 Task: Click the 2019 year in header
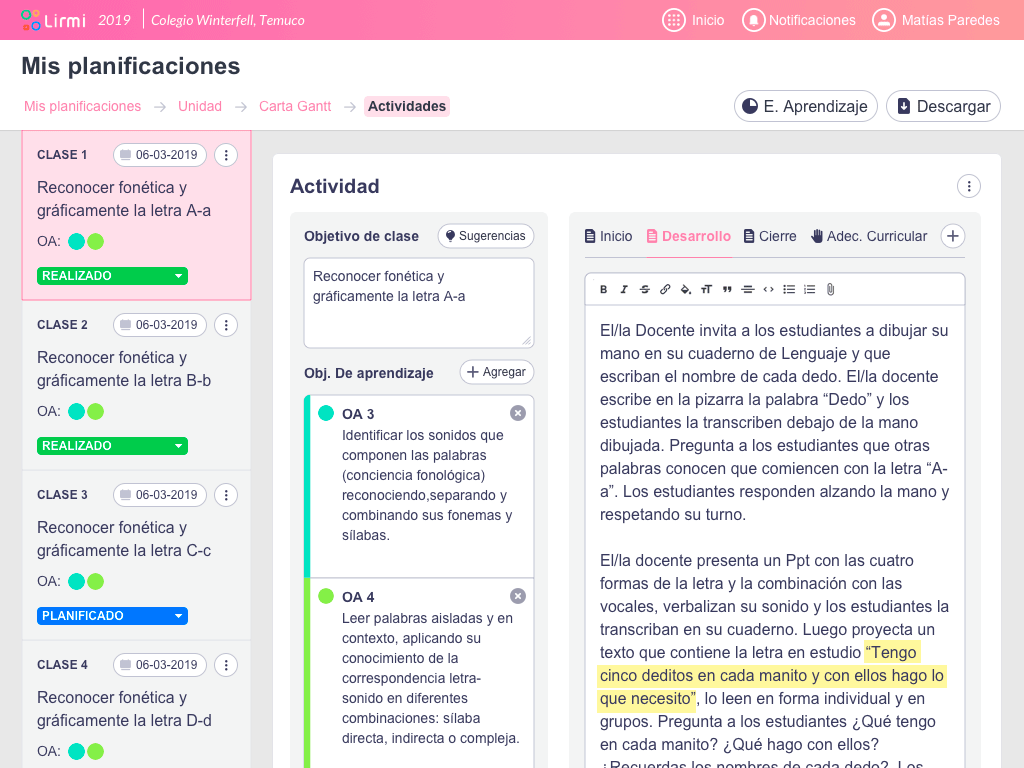114,20
